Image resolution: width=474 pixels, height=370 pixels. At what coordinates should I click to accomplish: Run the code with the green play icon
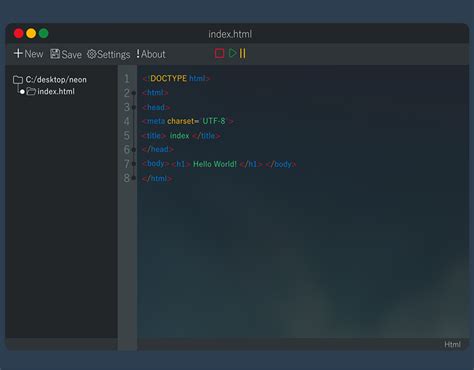pos(233,53)
